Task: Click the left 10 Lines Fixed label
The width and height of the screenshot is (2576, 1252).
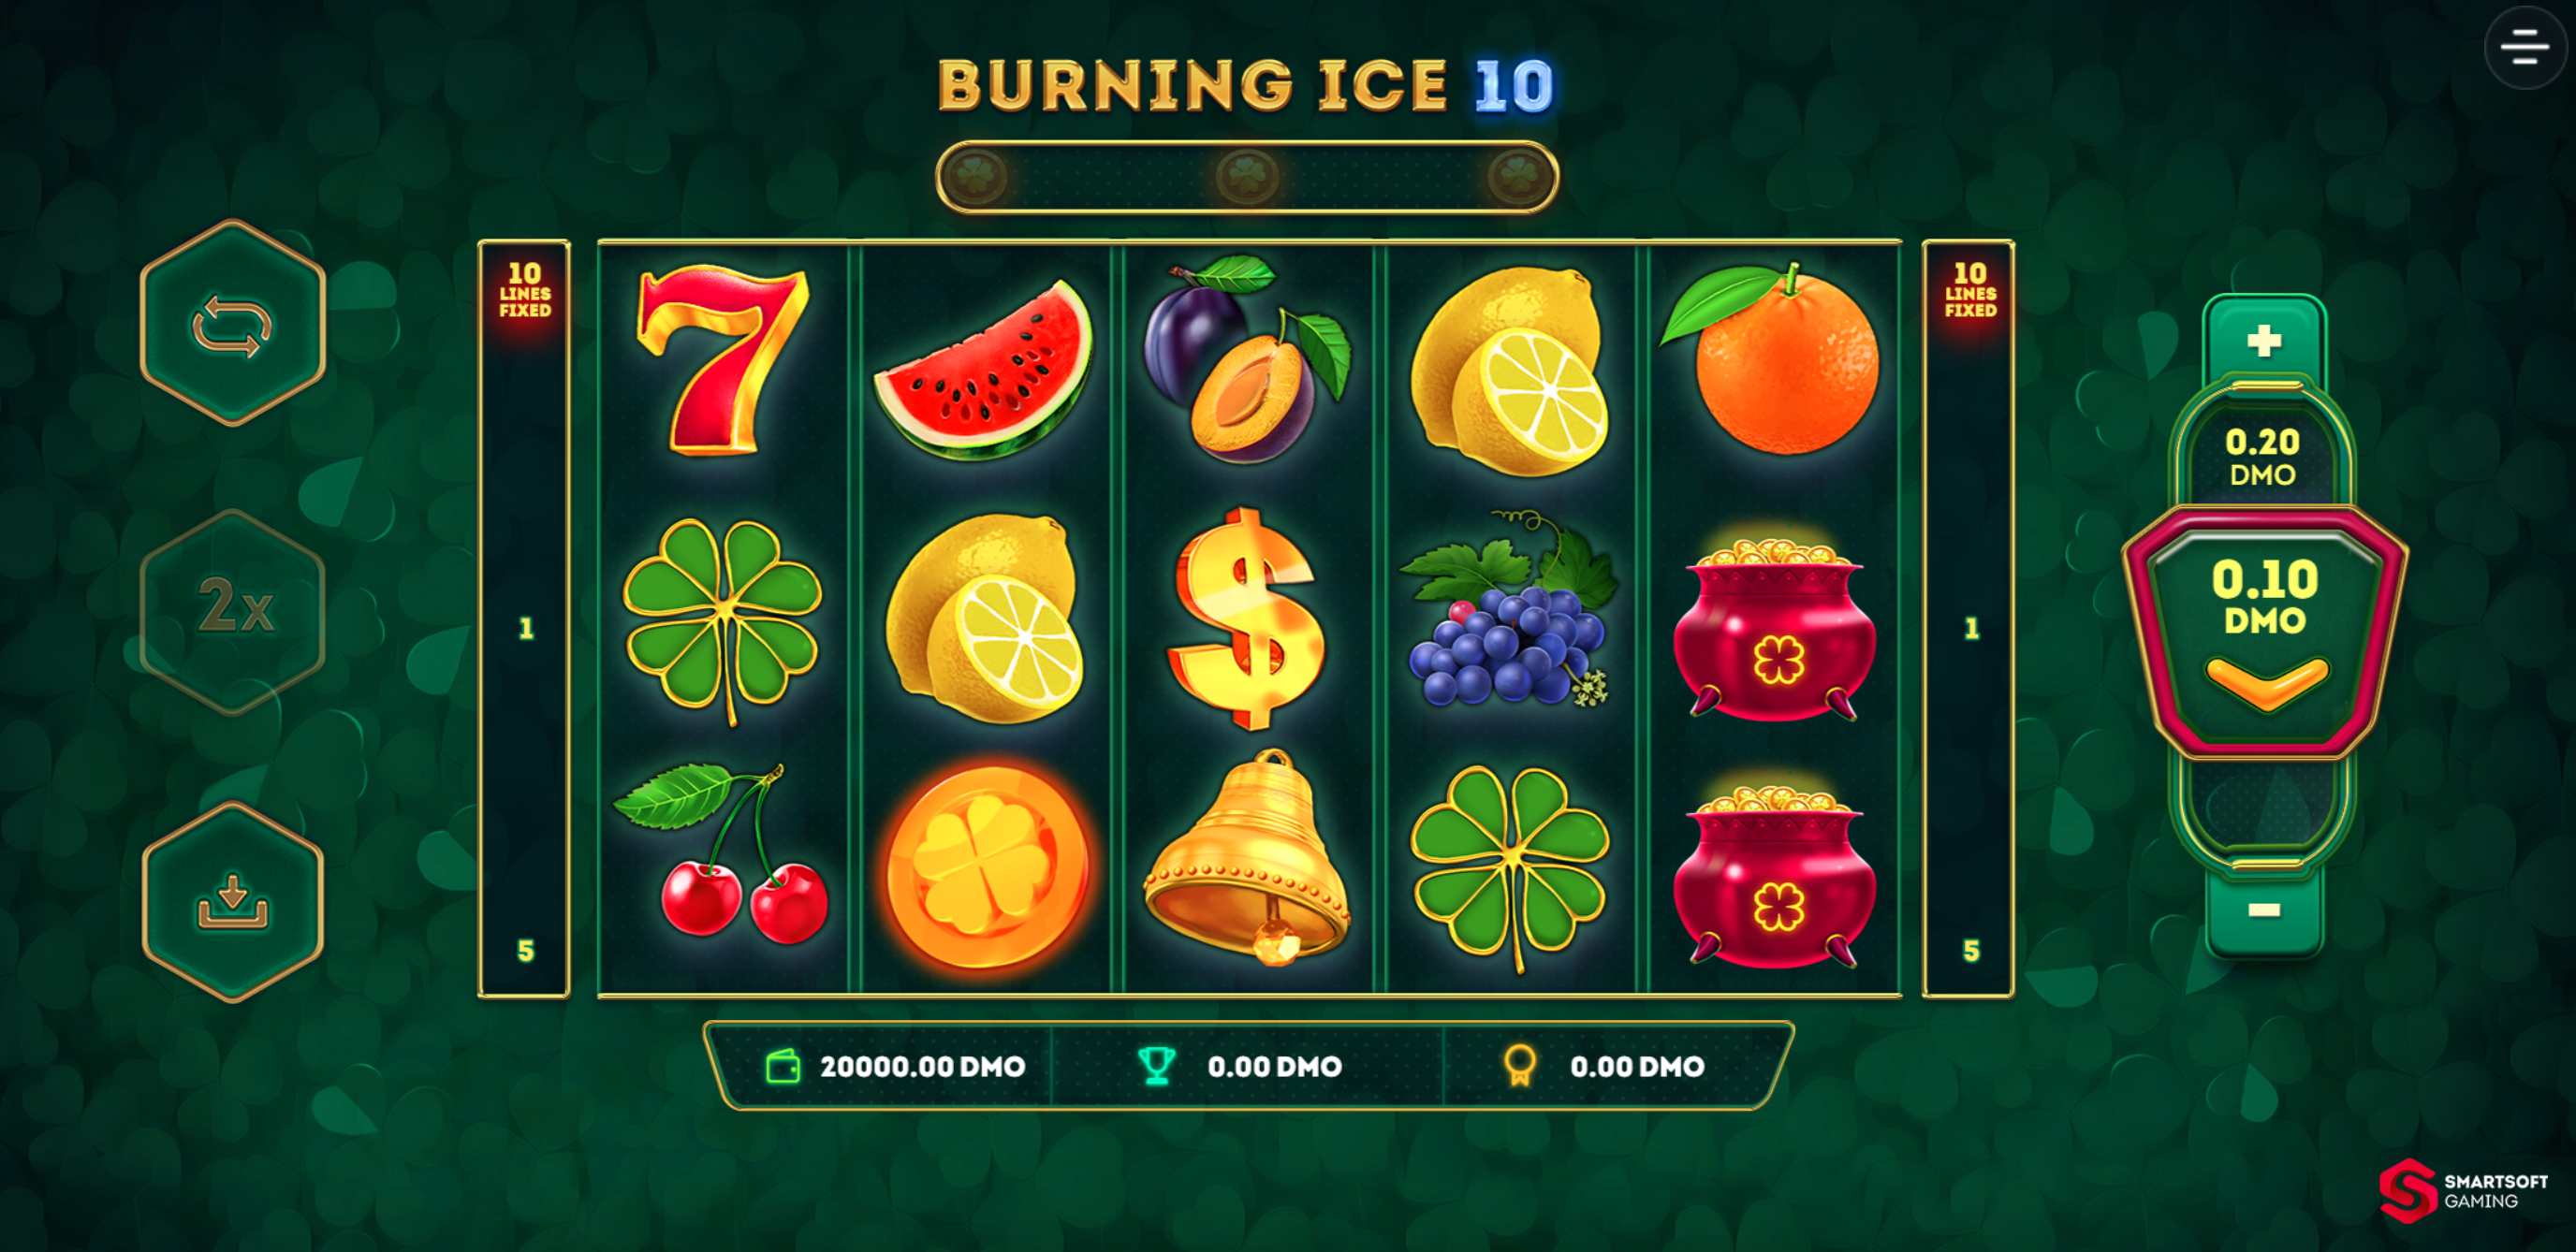Action: (x=525, y=290)
